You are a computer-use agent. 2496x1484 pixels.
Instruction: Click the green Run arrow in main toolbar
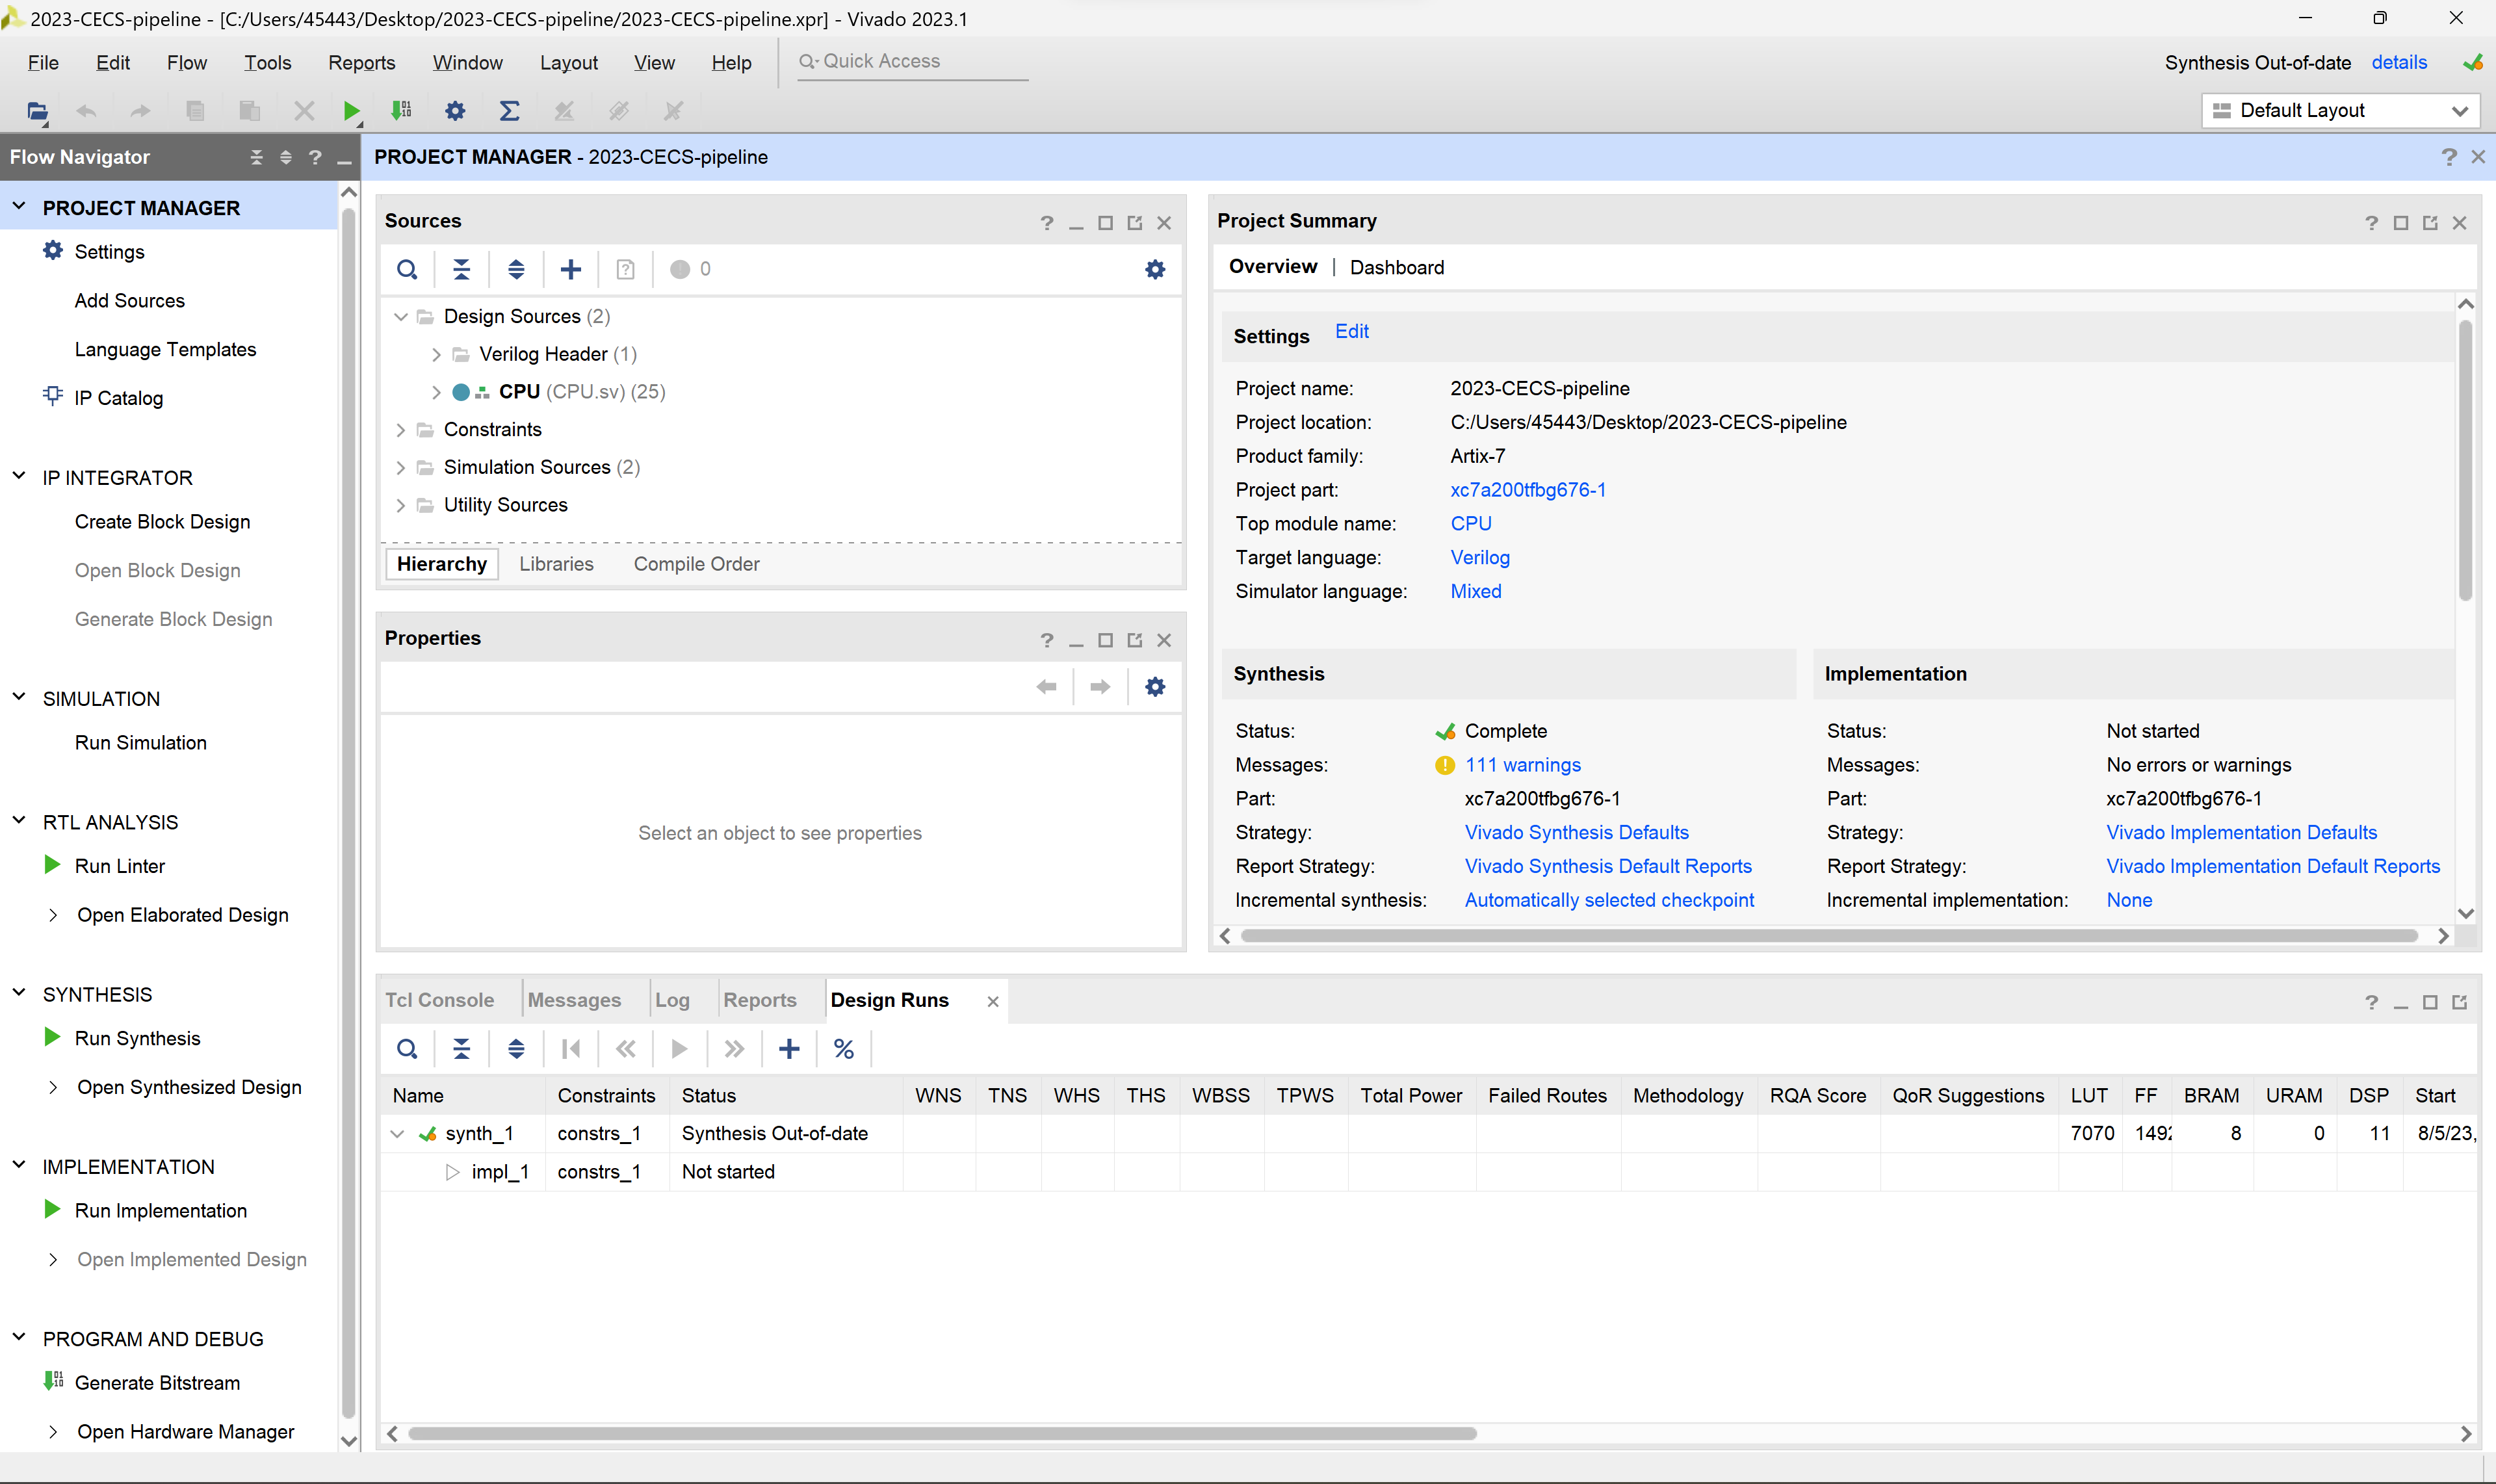[351, 110]
